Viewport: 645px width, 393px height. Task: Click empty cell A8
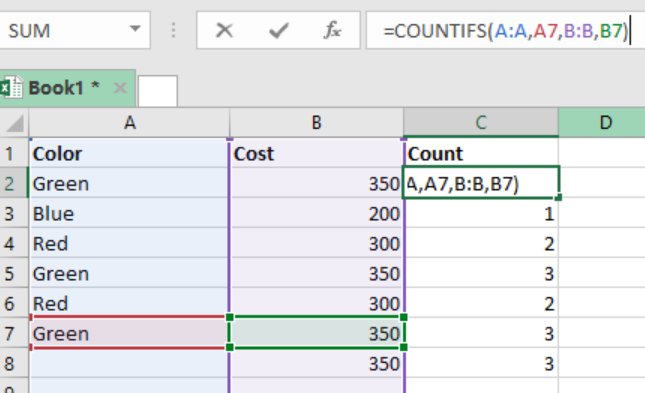tap(129, 364)
